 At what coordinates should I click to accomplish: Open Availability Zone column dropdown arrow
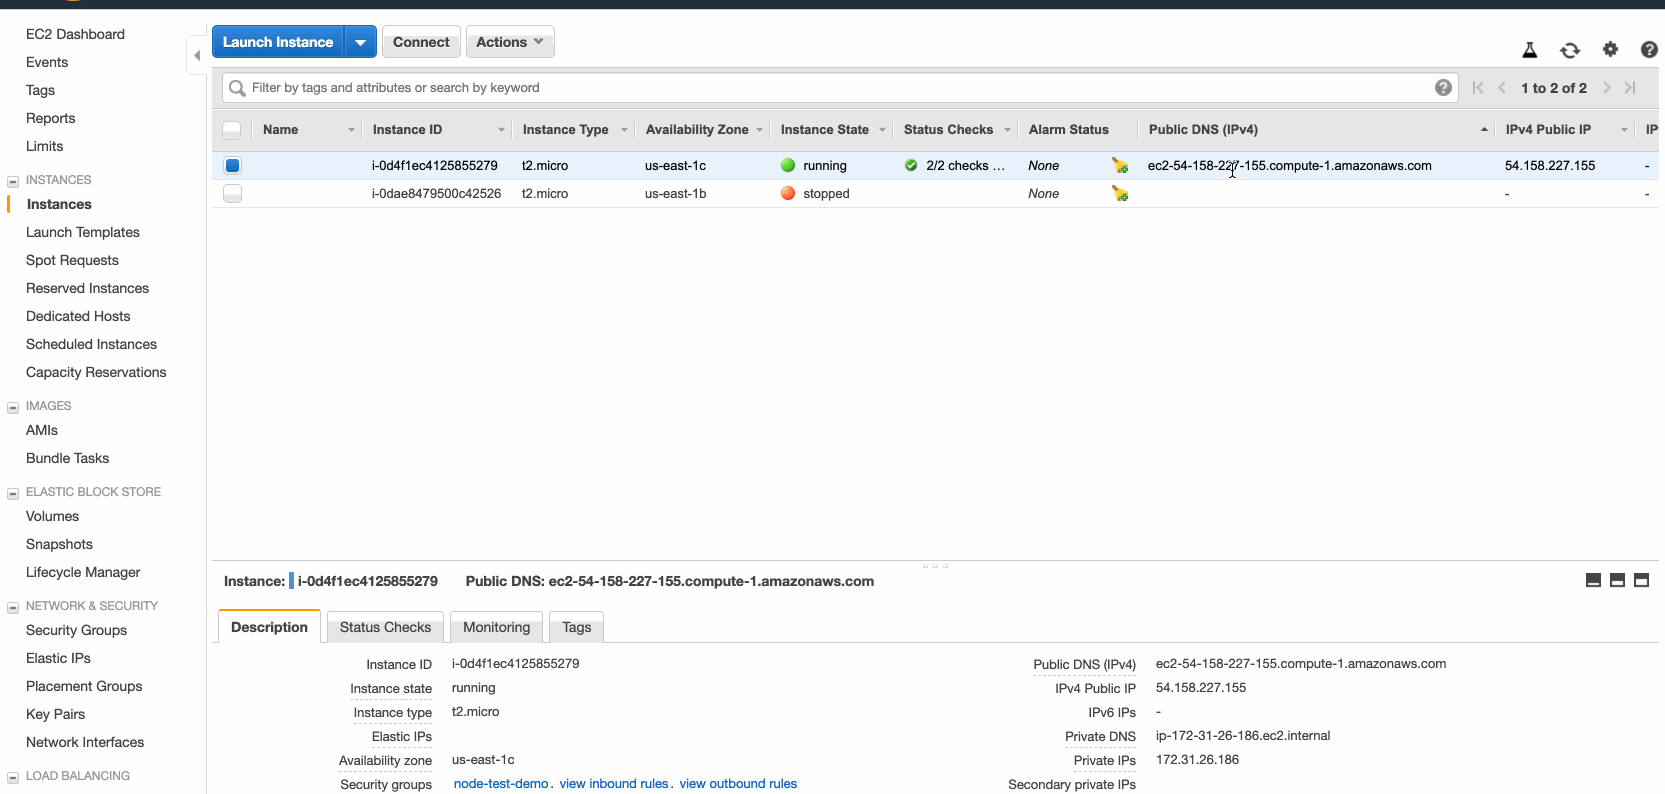(x=760, y=130)
